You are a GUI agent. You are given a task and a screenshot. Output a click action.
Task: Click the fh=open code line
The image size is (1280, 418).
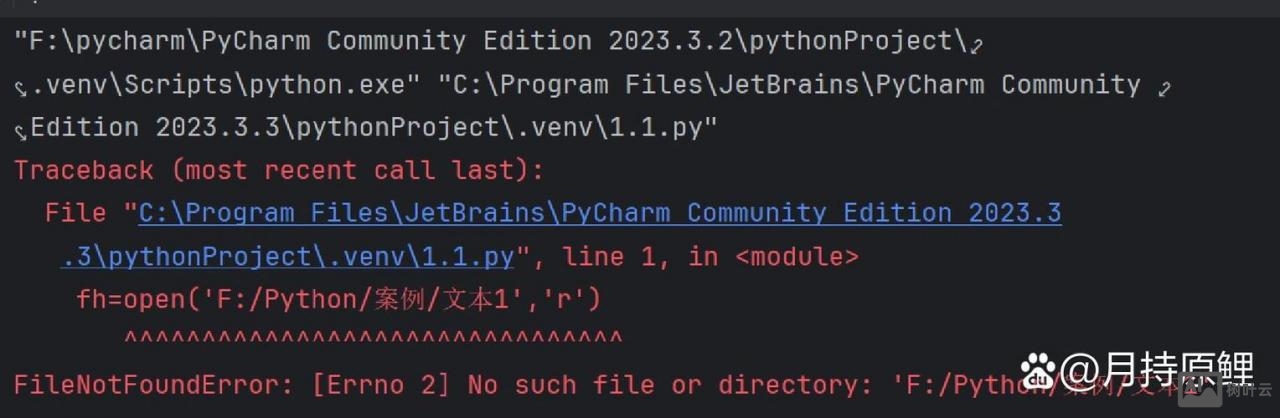coord(338,299)
